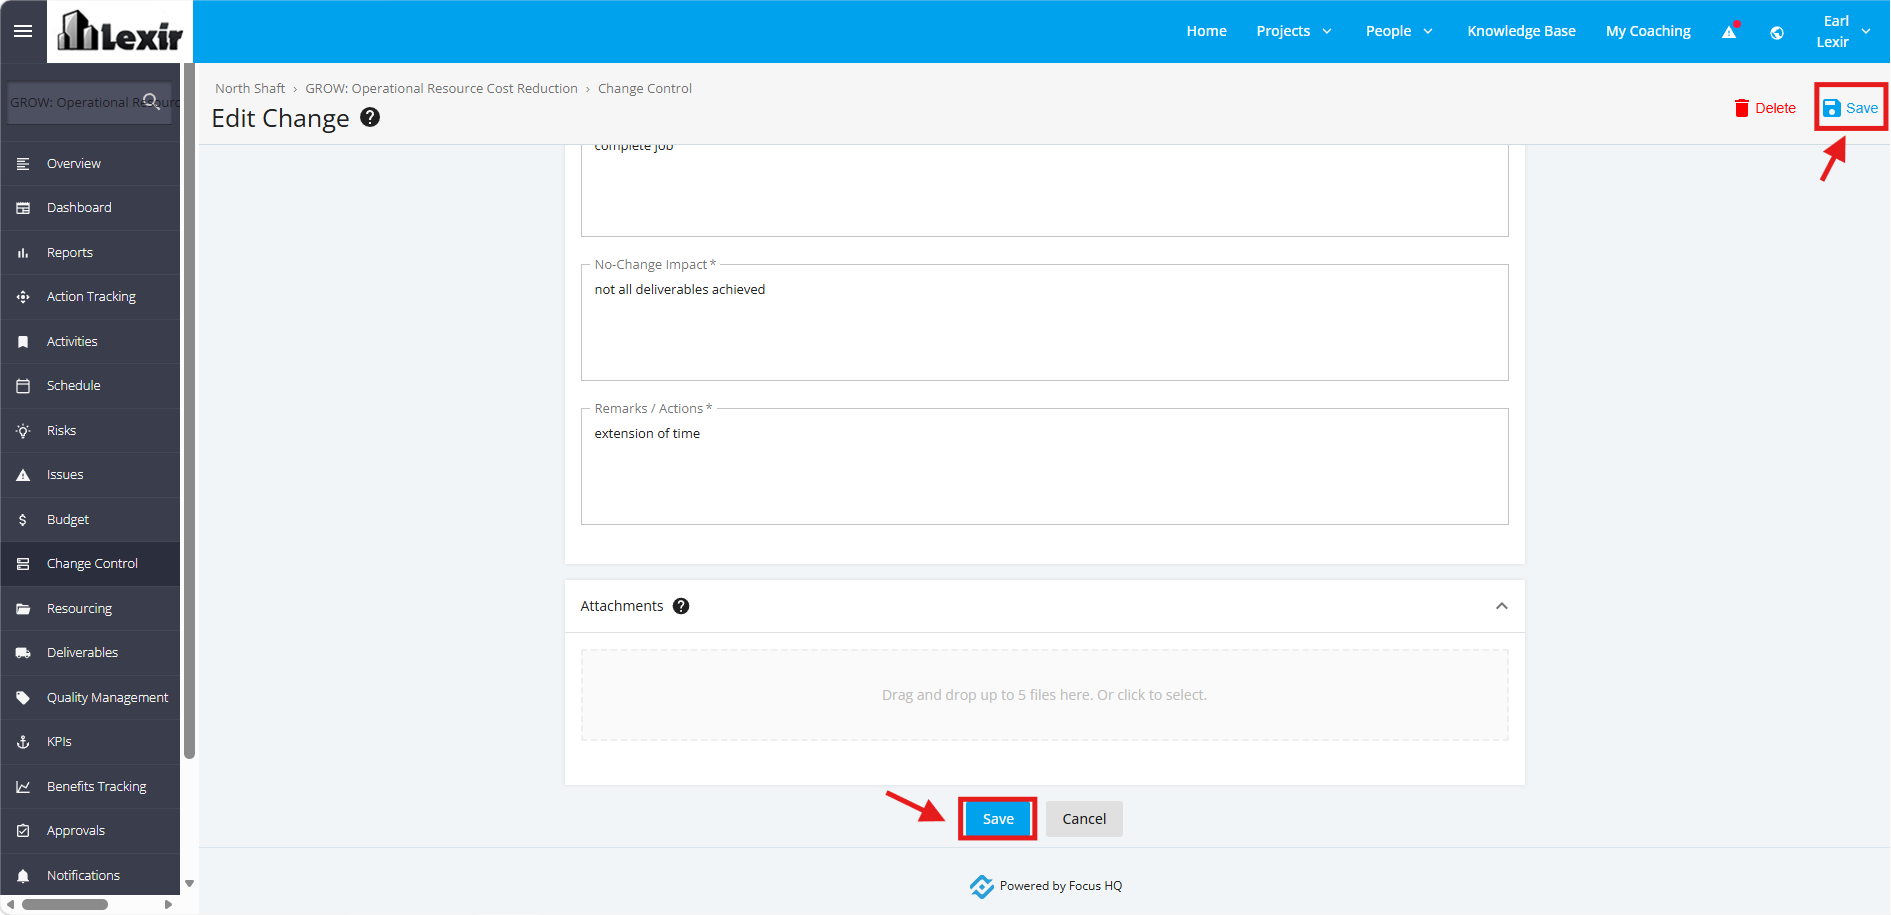Click the Dashboard icon in sidebar
Viewport: 1891px width, 915px height.
click(23, 208)
